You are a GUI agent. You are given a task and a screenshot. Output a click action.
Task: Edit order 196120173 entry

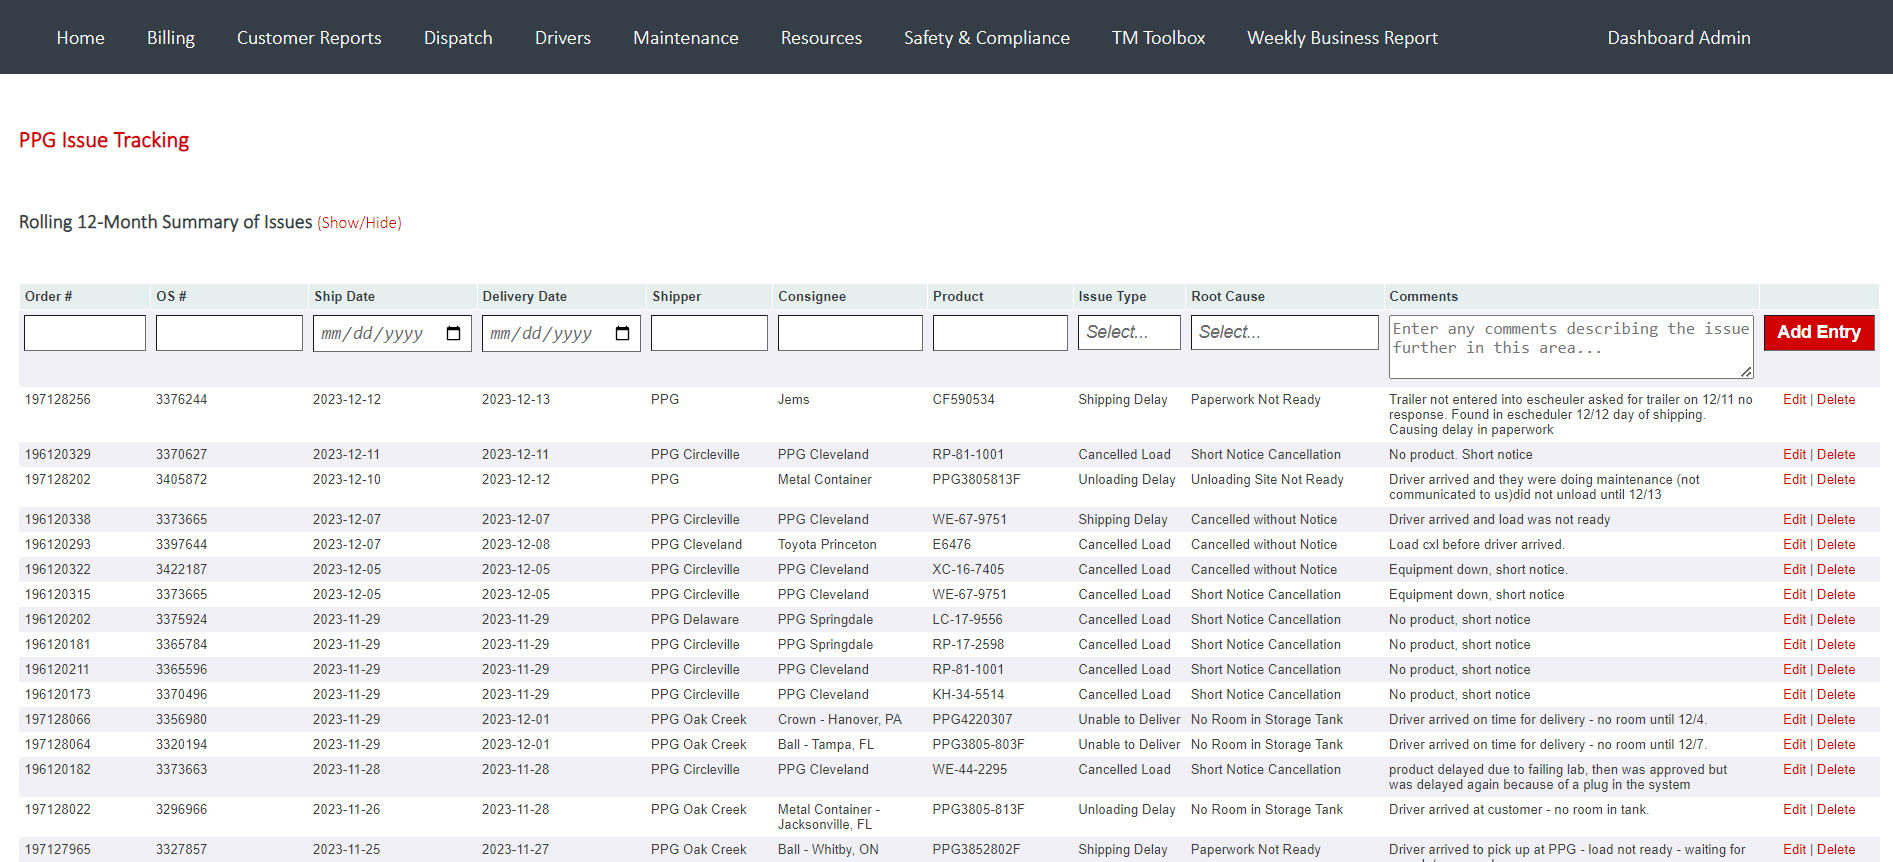1794,694
